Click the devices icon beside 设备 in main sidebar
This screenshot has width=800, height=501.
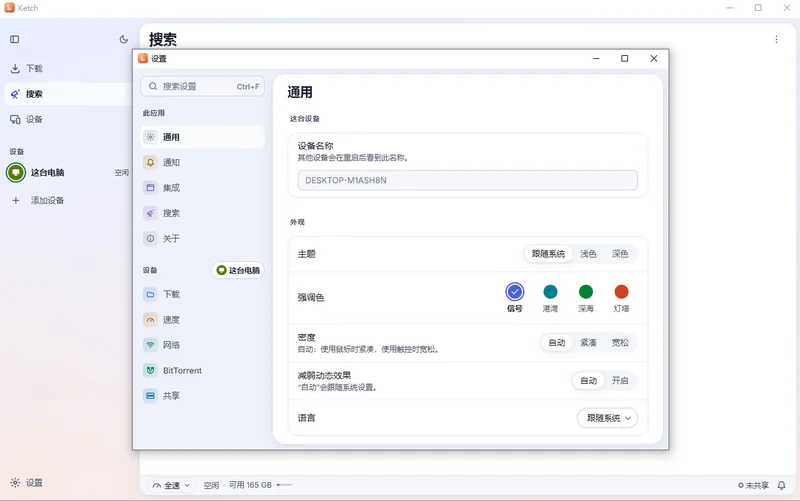15,119
